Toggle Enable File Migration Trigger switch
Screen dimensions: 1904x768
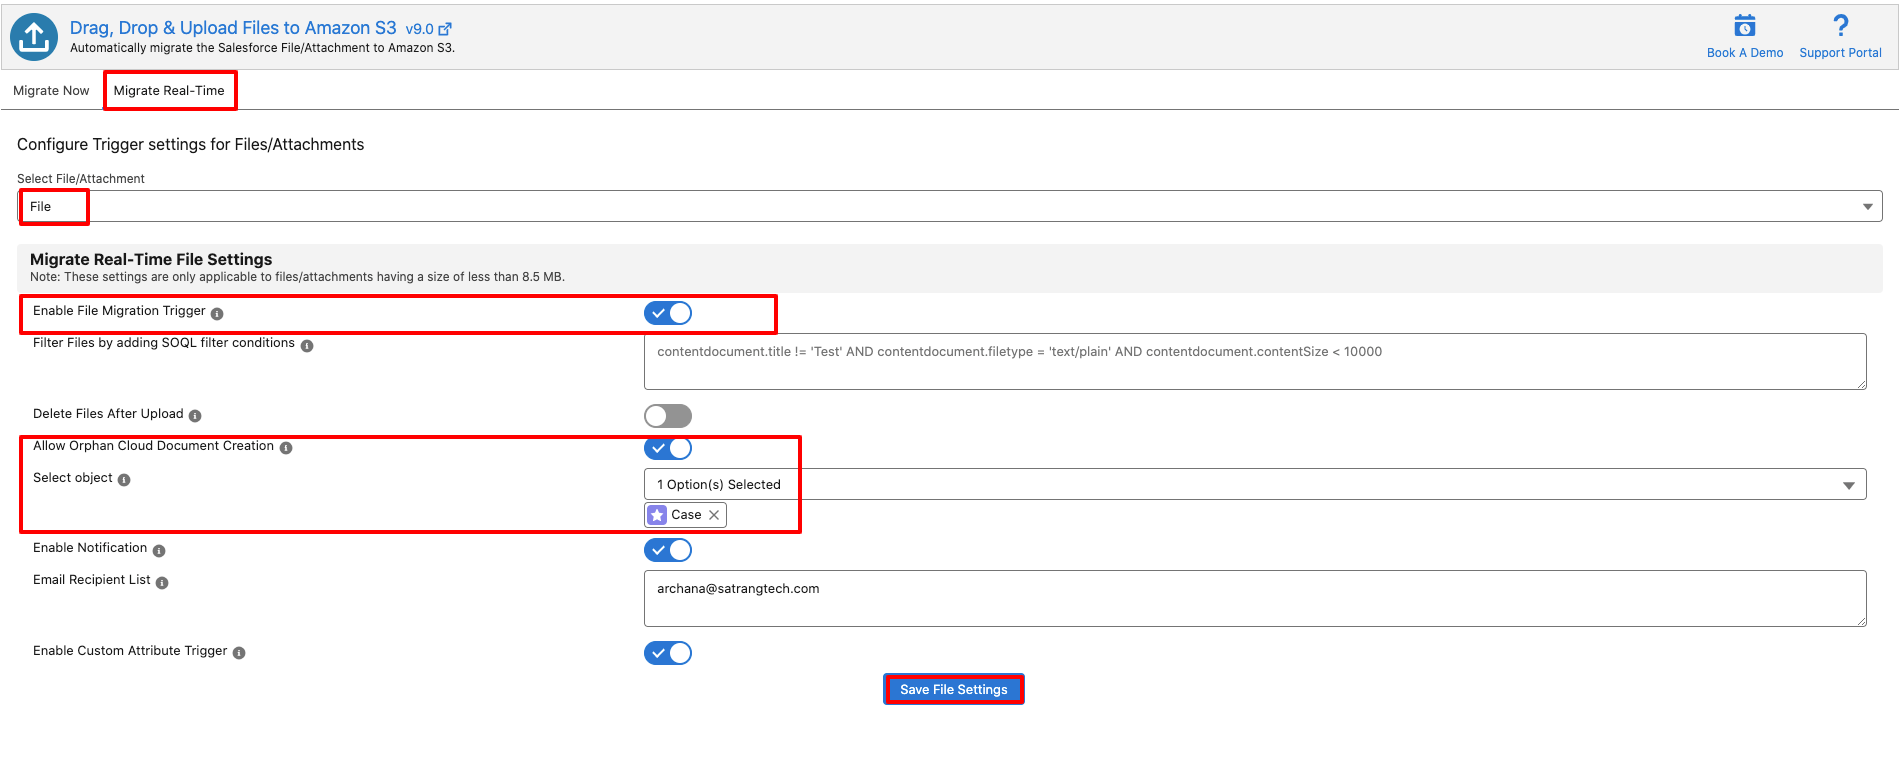(668, 313)
